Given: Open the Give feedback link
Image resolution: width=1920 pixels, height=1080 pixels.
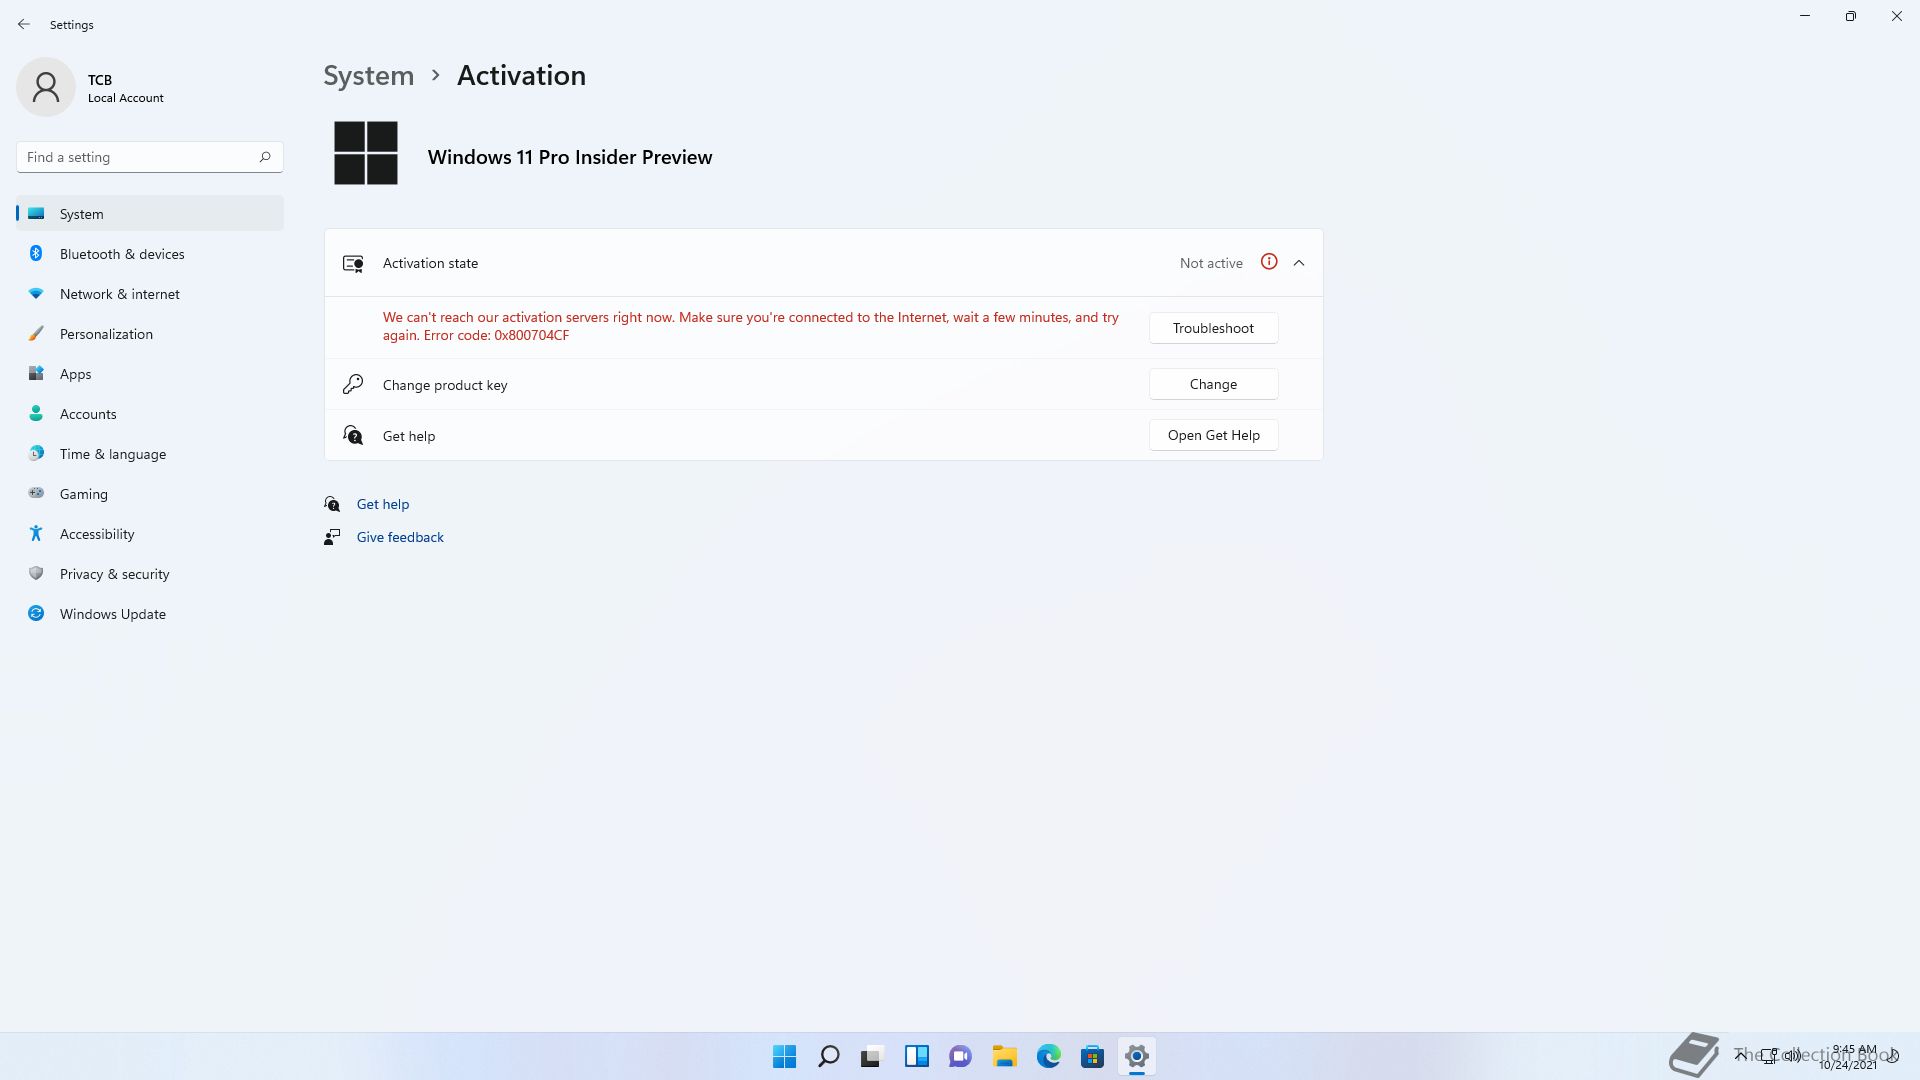Looking at the screenshot, I should pos(400,537).
